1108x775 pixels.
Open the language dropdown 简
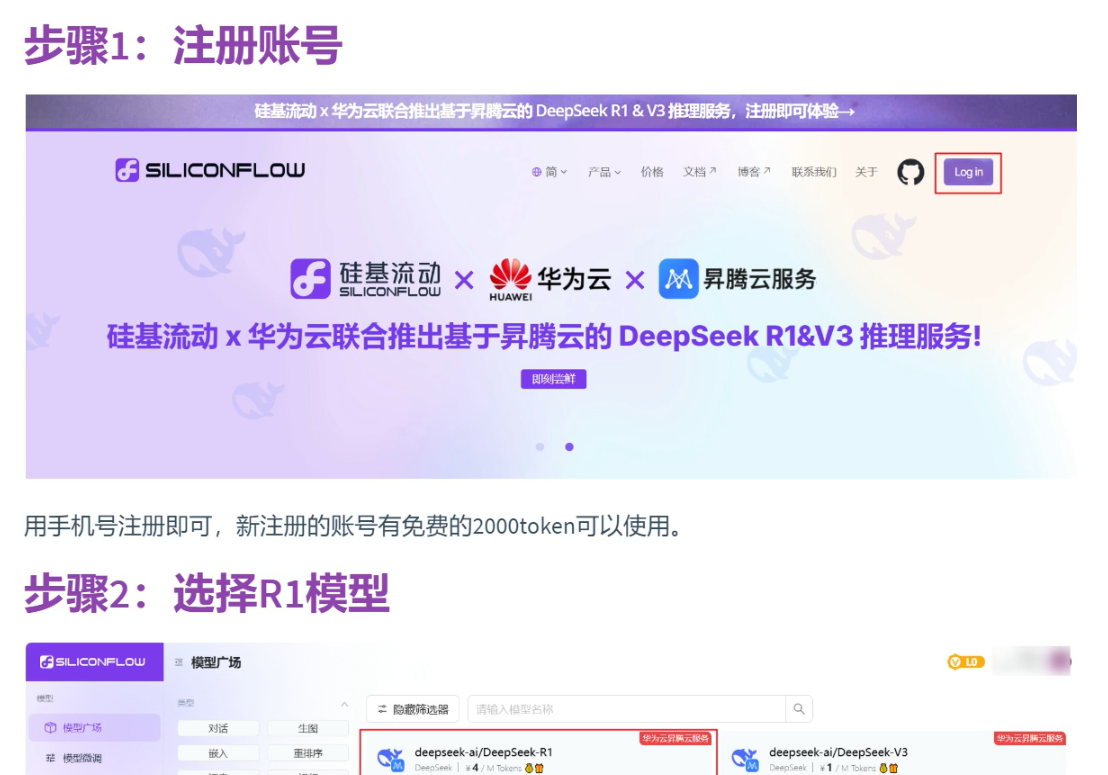click(x=549, y=172)
